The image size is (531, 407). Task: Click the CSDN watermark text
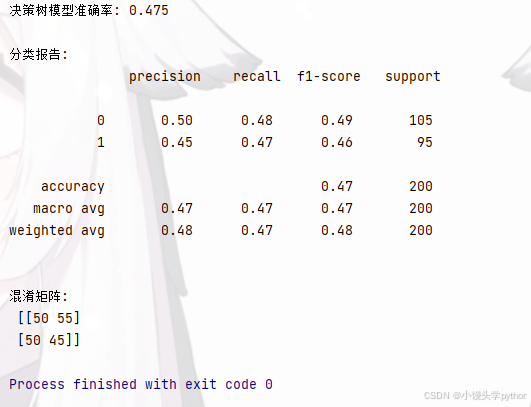click(x=475, y=396)
